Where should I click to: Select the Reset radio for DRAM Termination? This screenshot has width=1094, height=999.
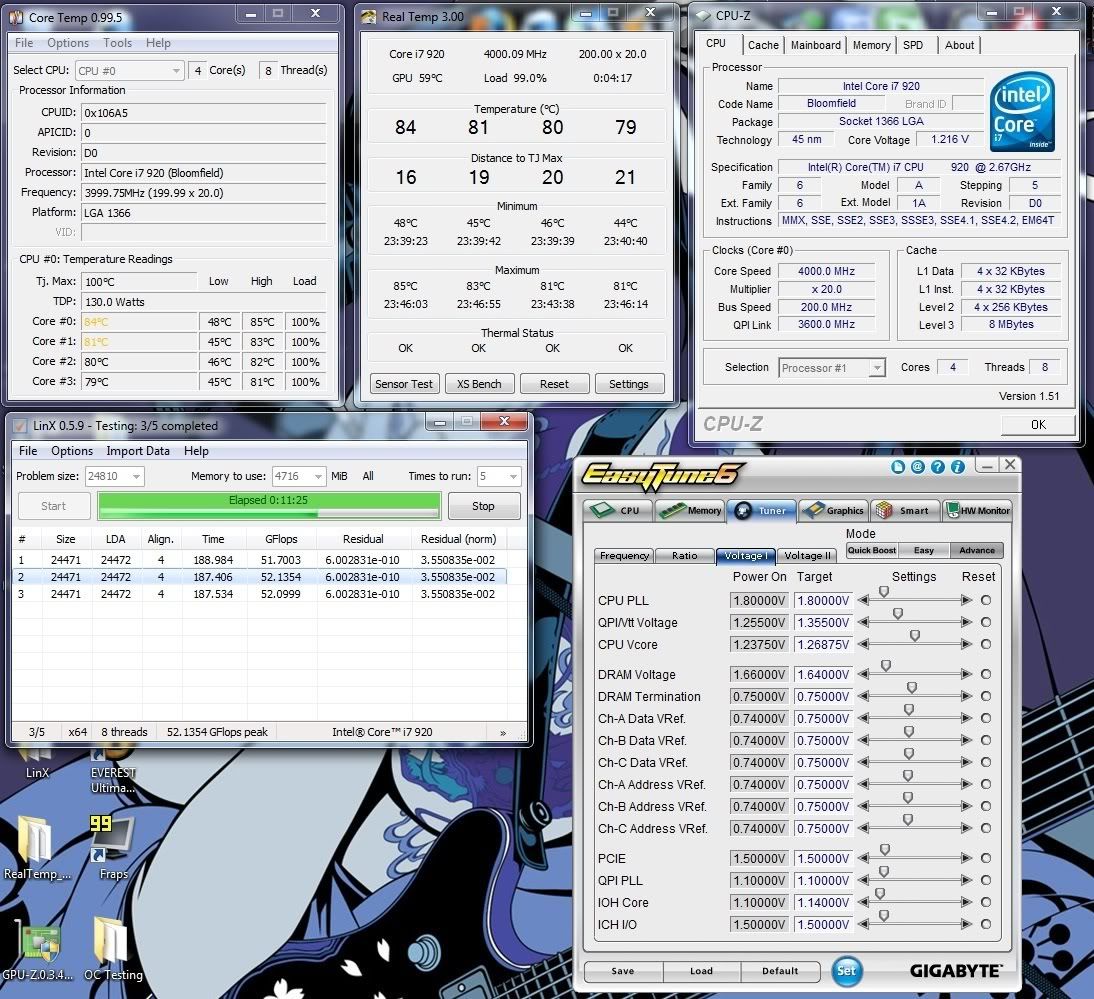pos(986,696)
